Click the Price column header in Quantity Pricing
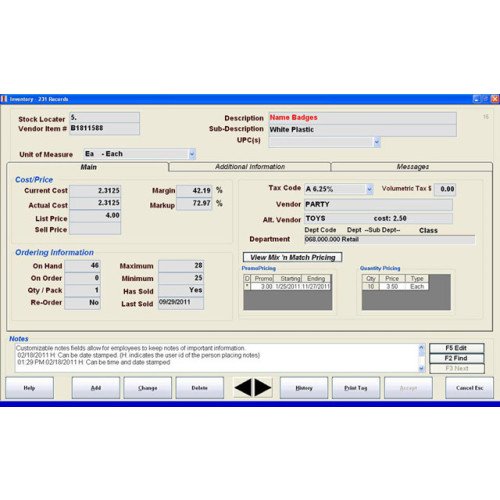This screenshot has width=500, height=500. pyautogui.click(x=392, y=279)
